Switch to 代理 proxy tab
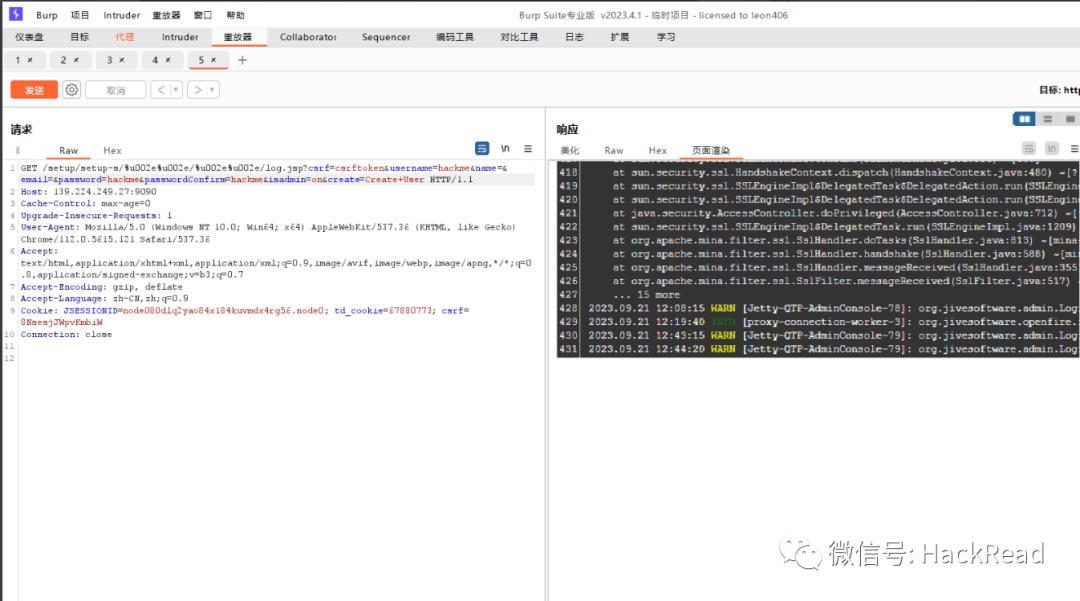The image size is (1080, 601). click(x=125, y=37)
